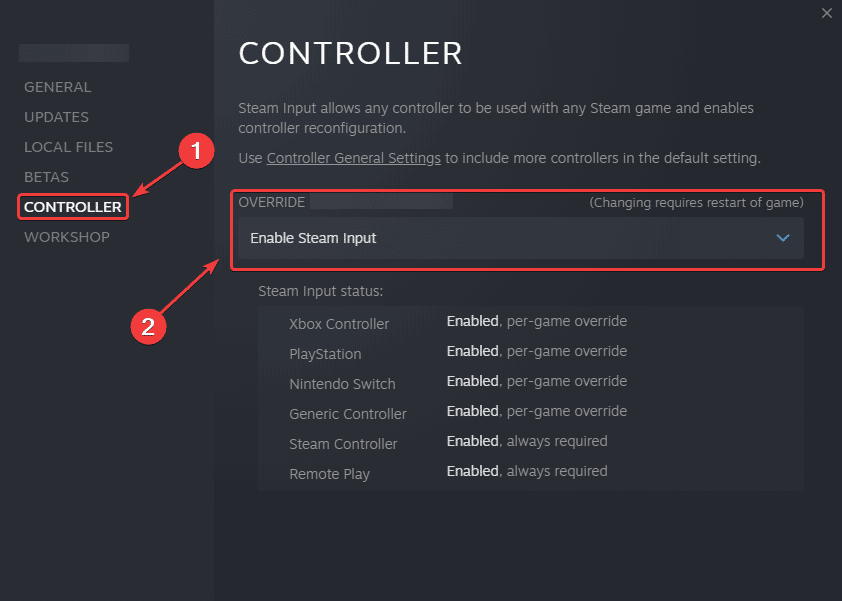
Task: Click the red number 1 annotation badge
Action: pos(196,151)
